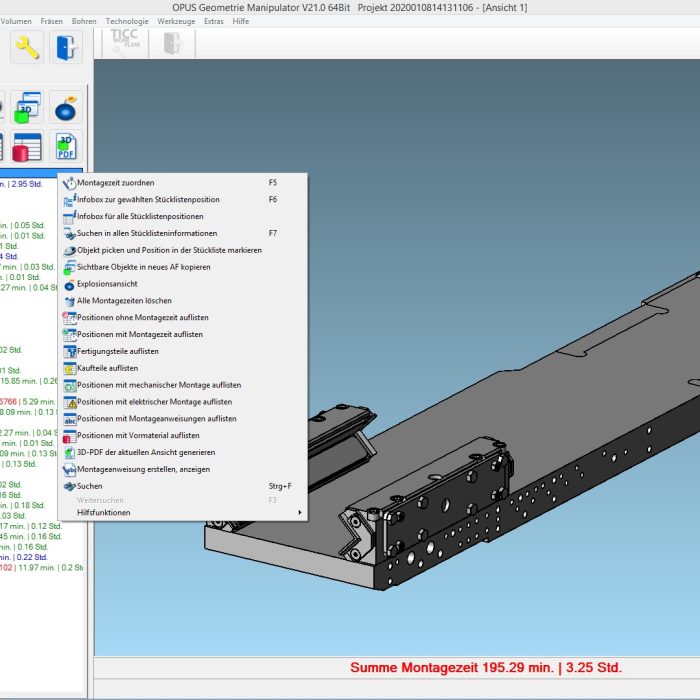Click the blue bomb explosion view icon

click(66, 107)
